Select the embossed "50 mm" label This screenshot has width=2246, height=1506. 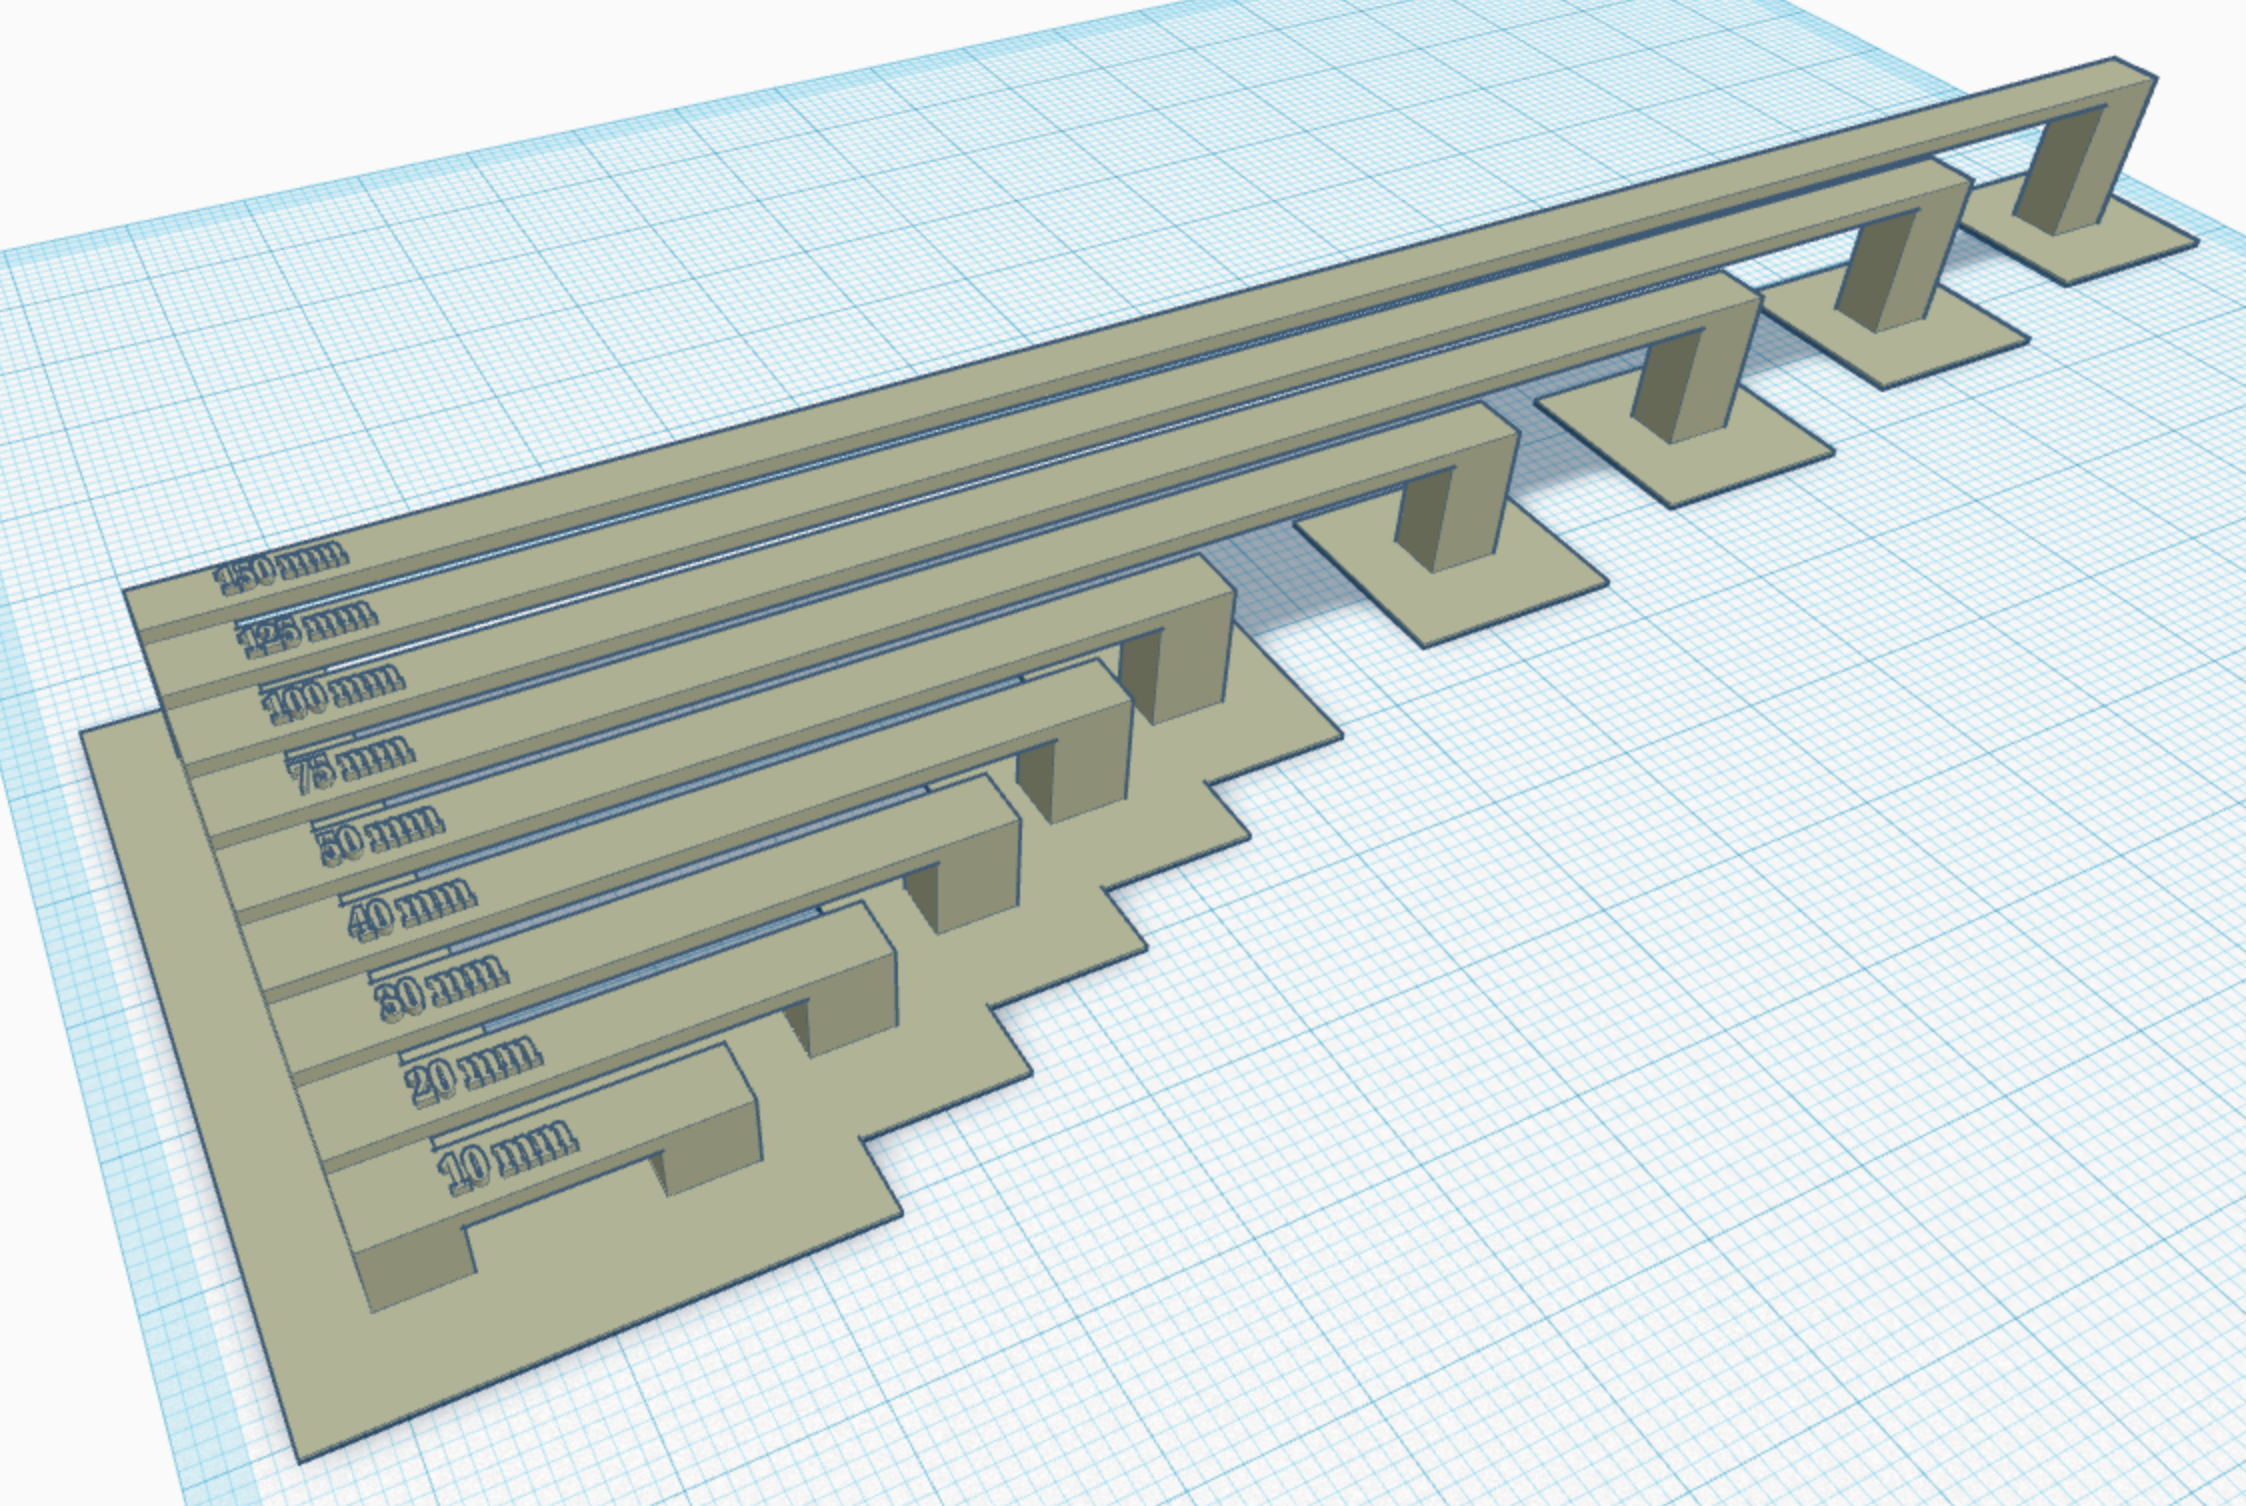[381, 834]
